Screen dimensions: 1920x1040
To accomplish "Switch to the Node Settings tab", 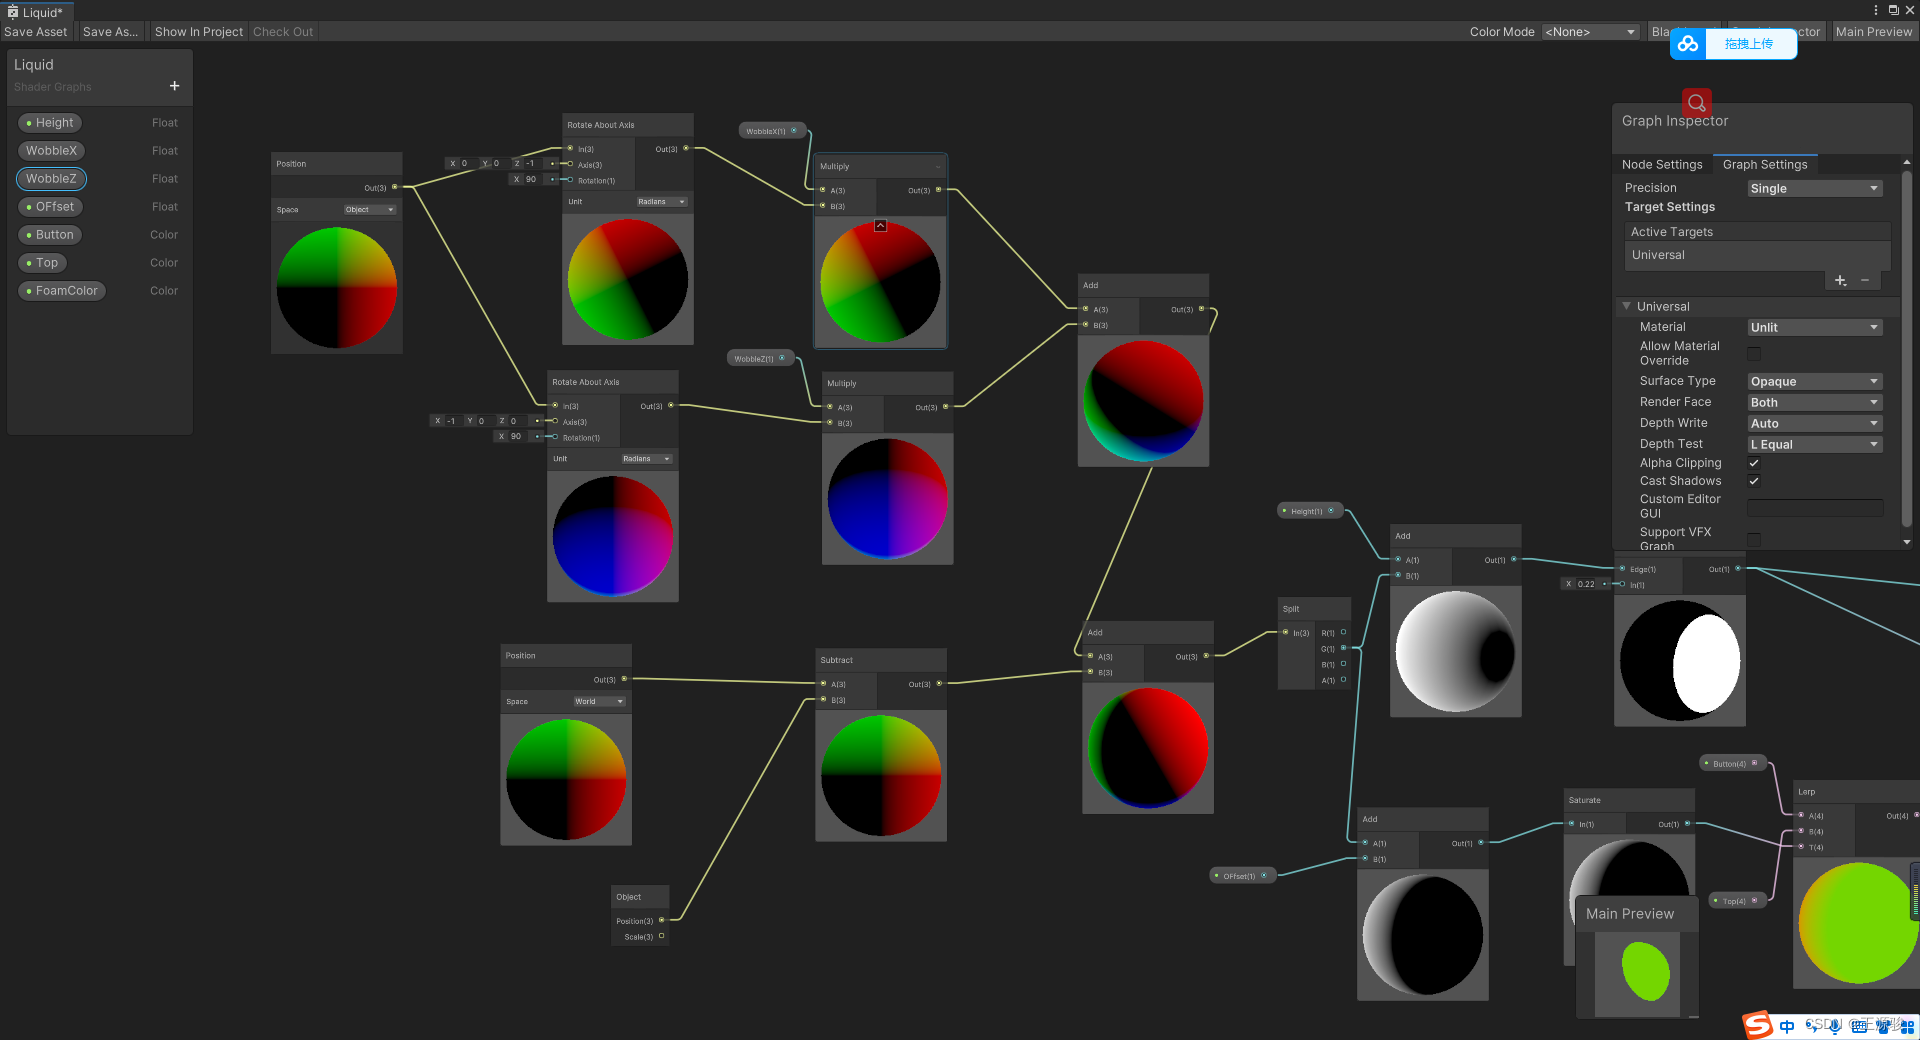I will click(1661, 165).
